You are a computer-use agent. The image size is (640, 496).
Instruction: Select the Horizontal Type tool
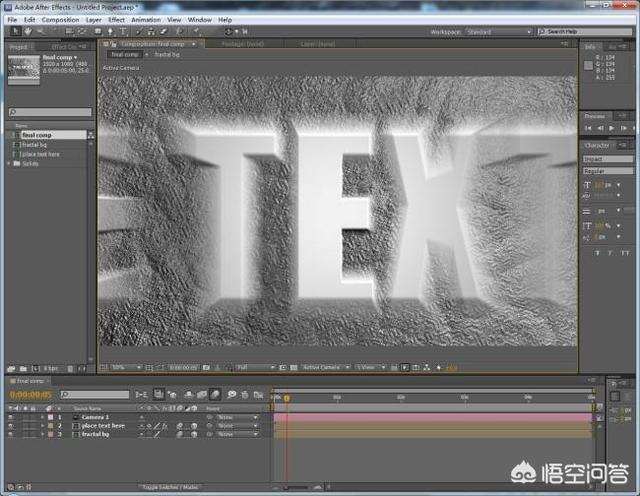pyautogui.click(x=122, y=31)
